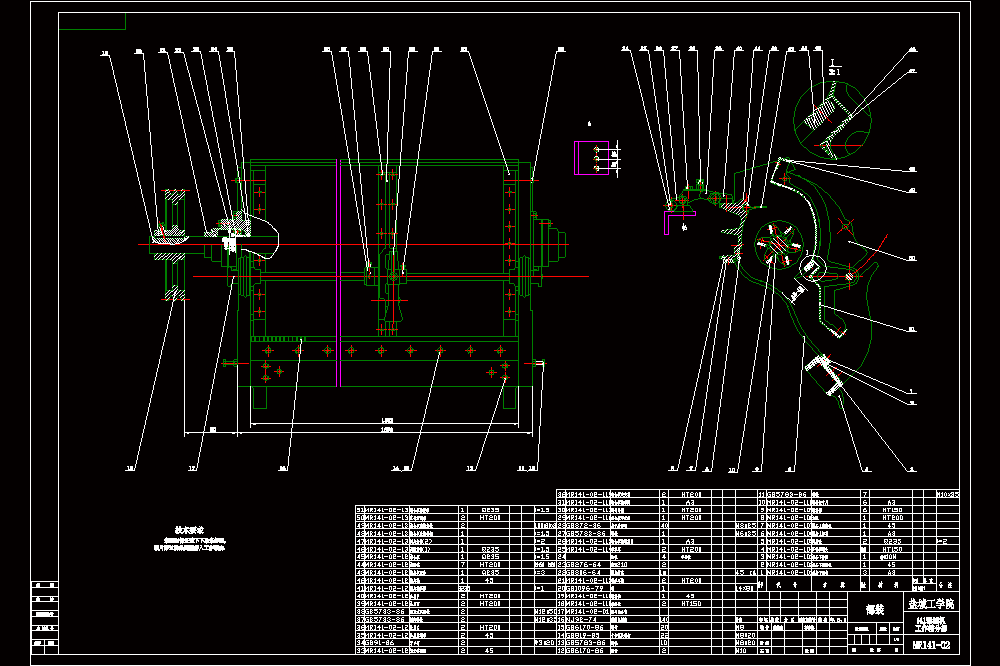The height and width of the screenshot is (666, 1000).
Task: Click the MR141-02 drawing number cell
Action: point(932,645)
